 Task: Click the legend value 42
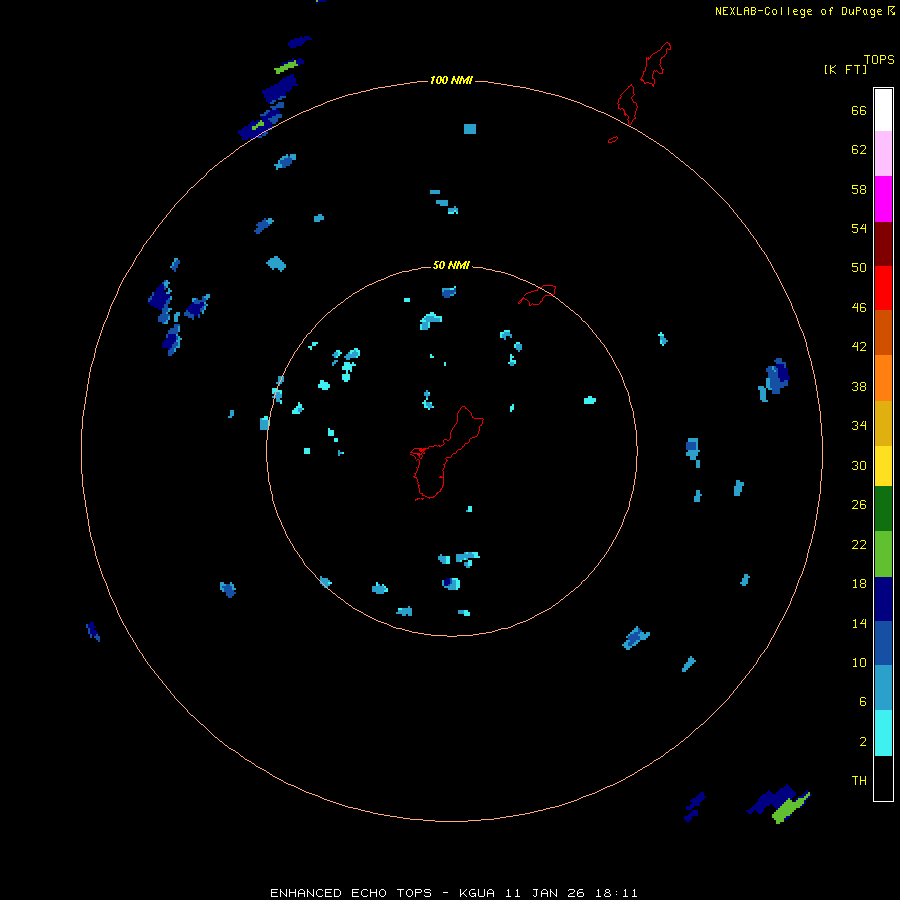(859, 347)
